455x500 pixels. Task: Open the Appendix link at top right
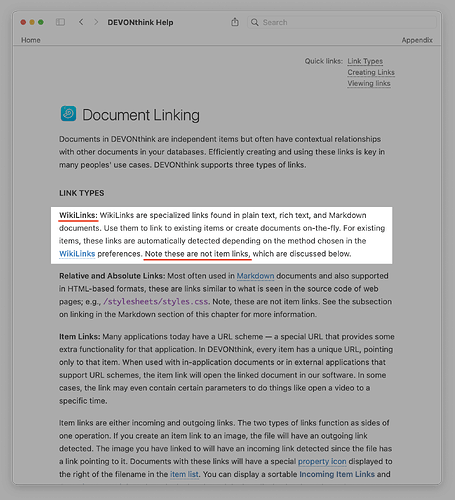click(x=417, y=40)
